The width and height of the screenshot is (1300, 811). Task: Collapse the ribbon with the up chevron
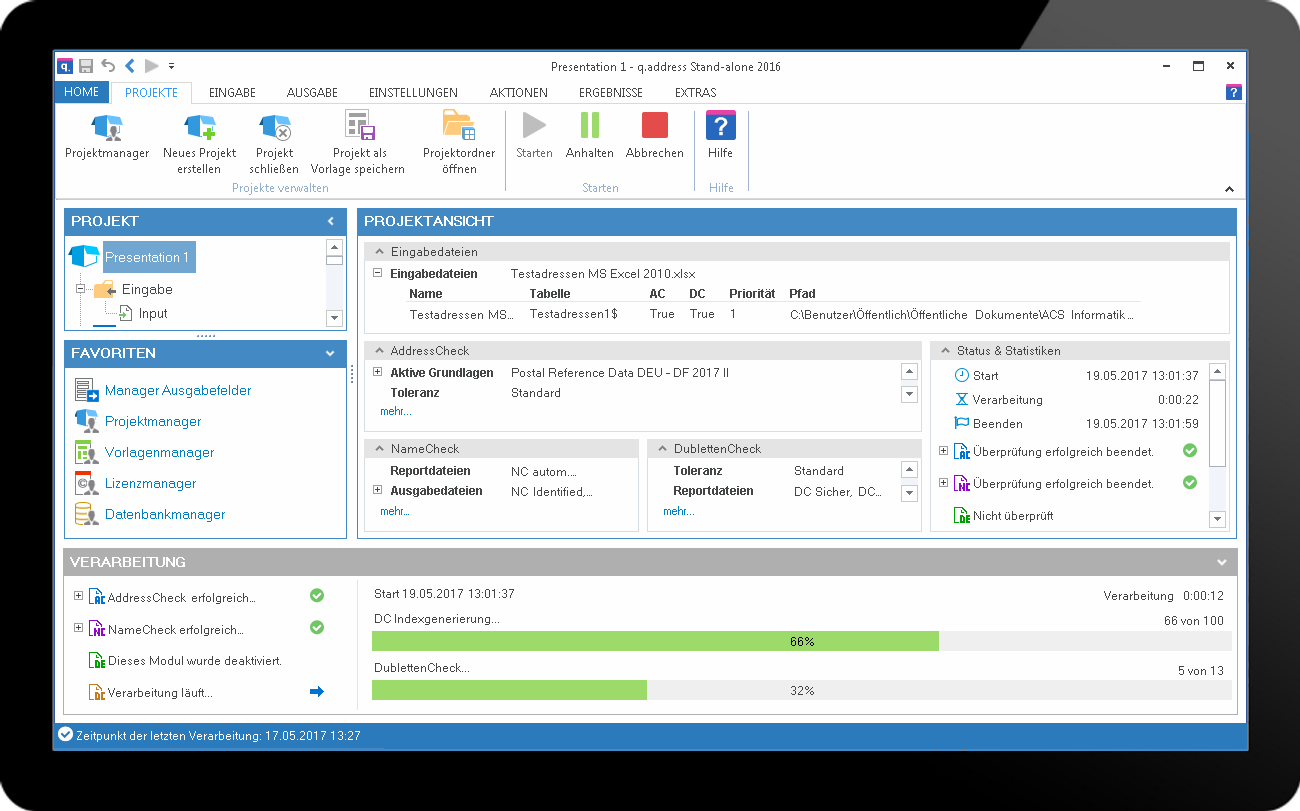tap(1229, 189)
